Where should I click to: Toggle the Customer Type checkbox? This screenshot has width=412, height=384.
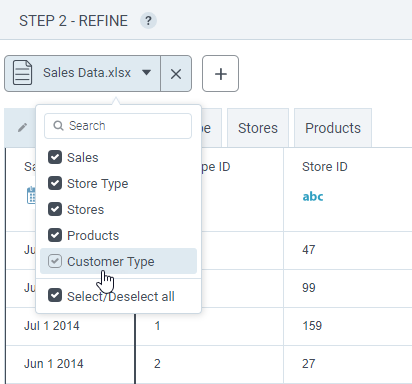(x=55, y=261)
